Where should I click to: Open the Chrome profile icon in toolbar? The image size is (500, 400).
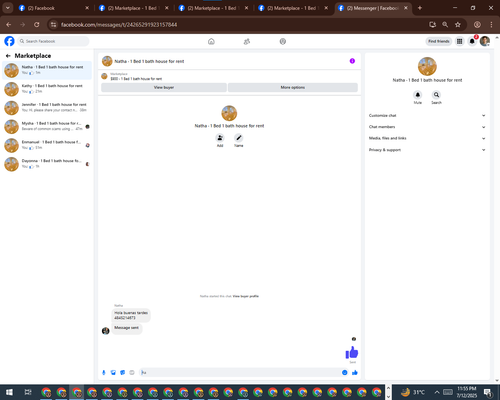pyautogui.click(x=477, y=24)
